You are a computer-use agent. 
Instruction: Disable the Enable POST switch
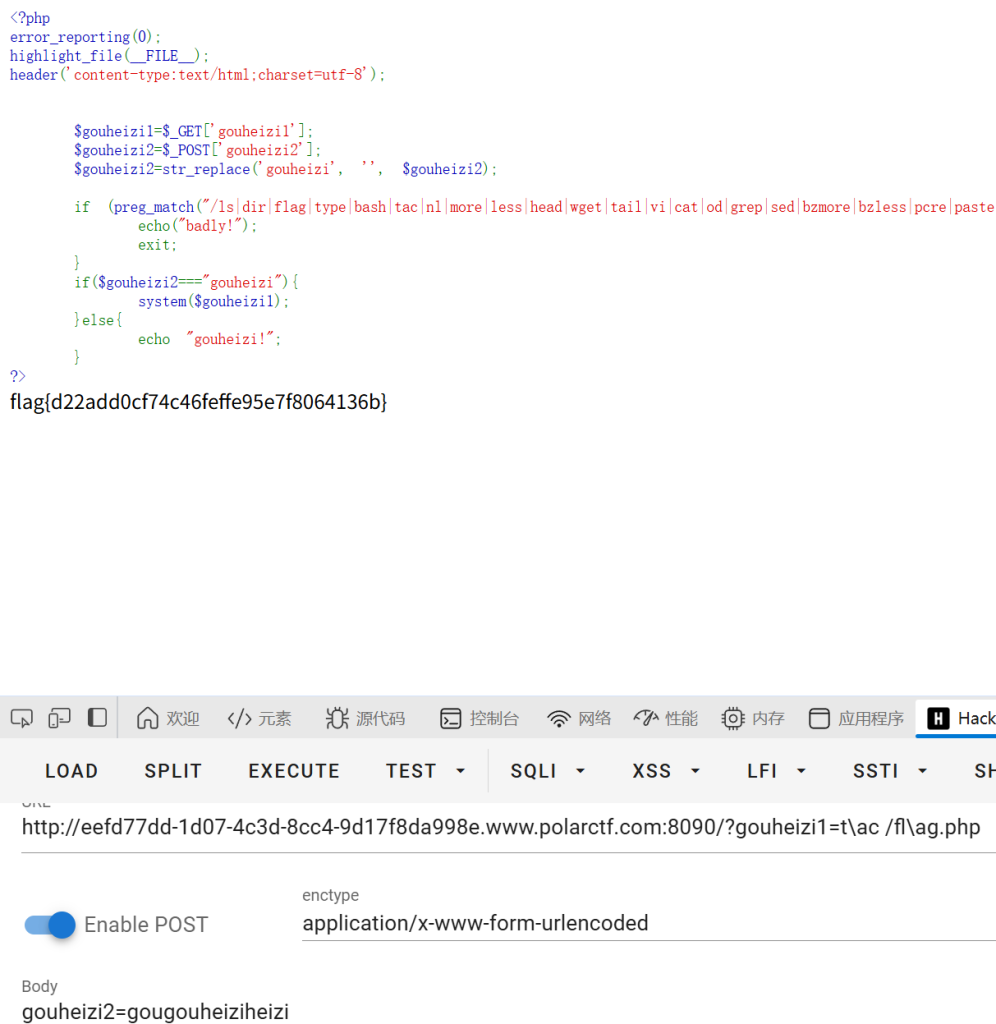coord(50,925)
